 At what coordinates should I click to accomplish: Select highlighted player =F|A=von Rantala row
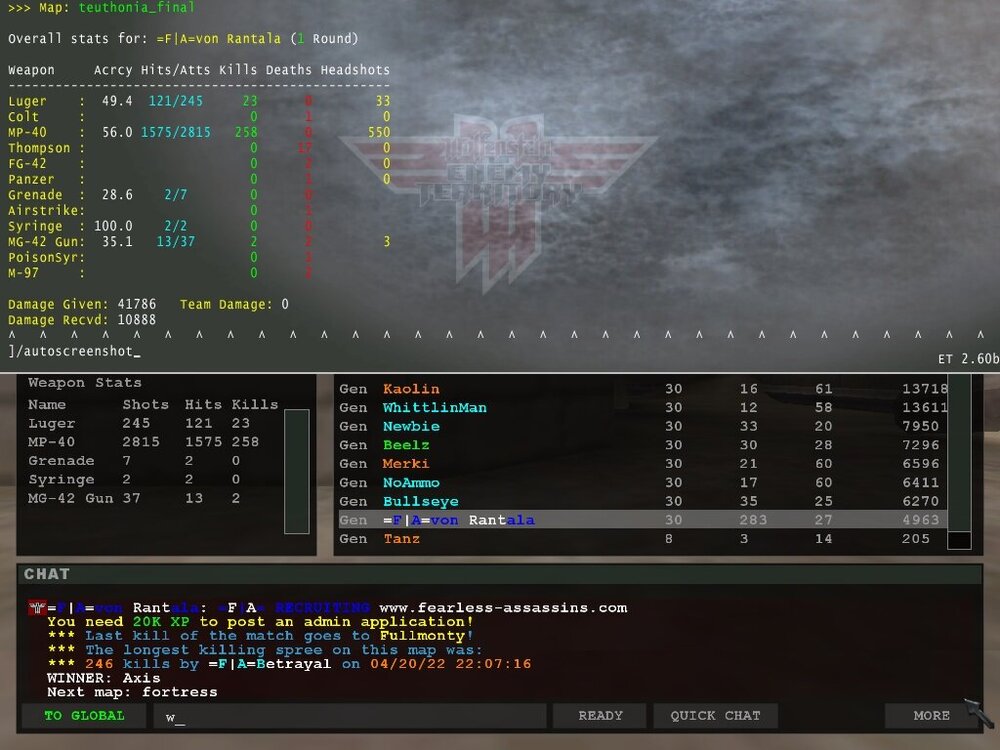(643, 520)
